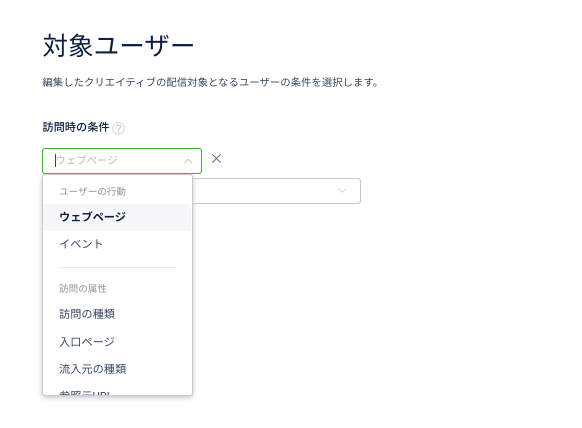
Task: Click the down chevron of second dropdown
Action: click(342, 191)
